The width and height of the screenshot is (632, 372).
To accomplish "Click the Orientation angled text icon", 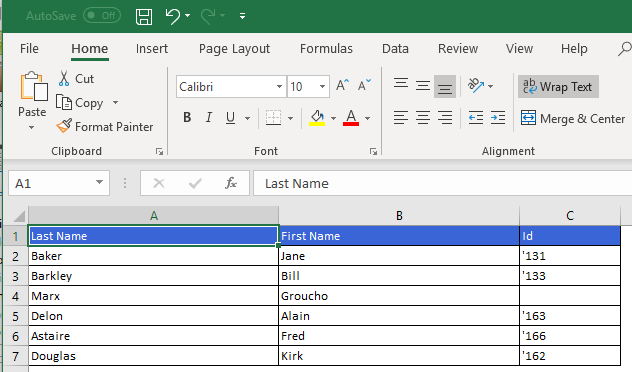I will click(476, 85).
